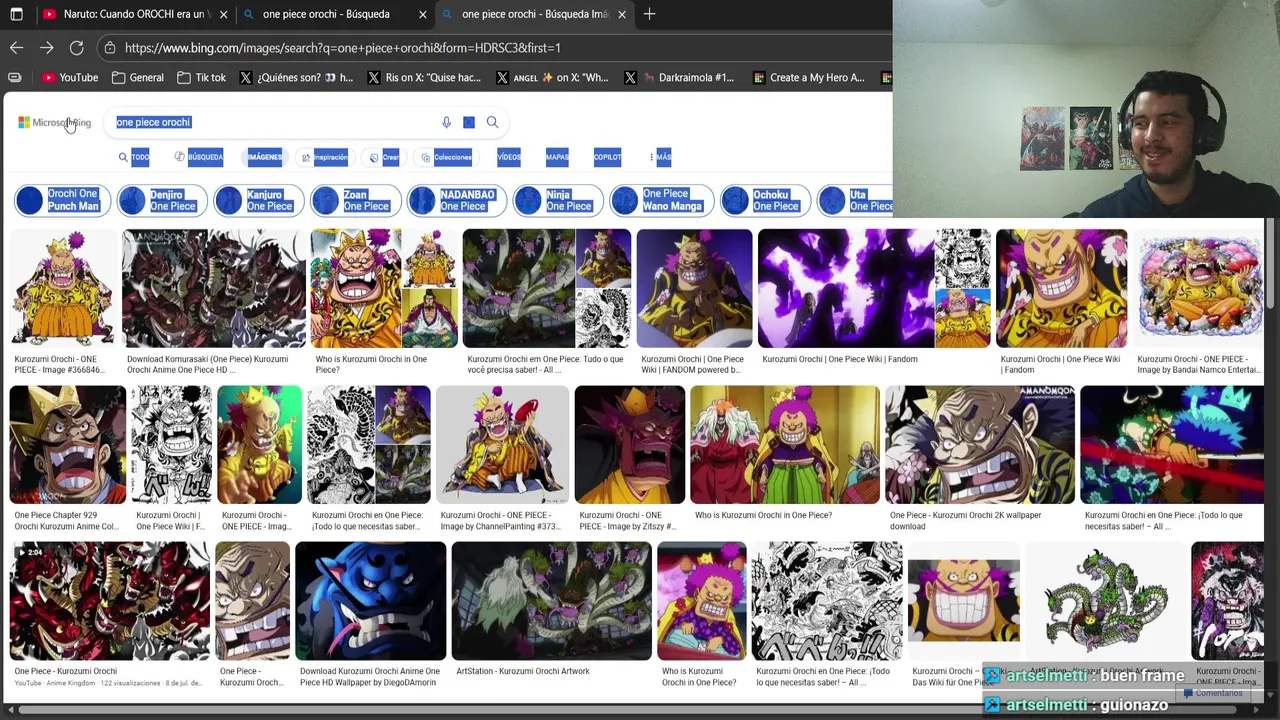
Task: Switch to the Naruto Orochi YouTube tab
Action: pos(135,14)
